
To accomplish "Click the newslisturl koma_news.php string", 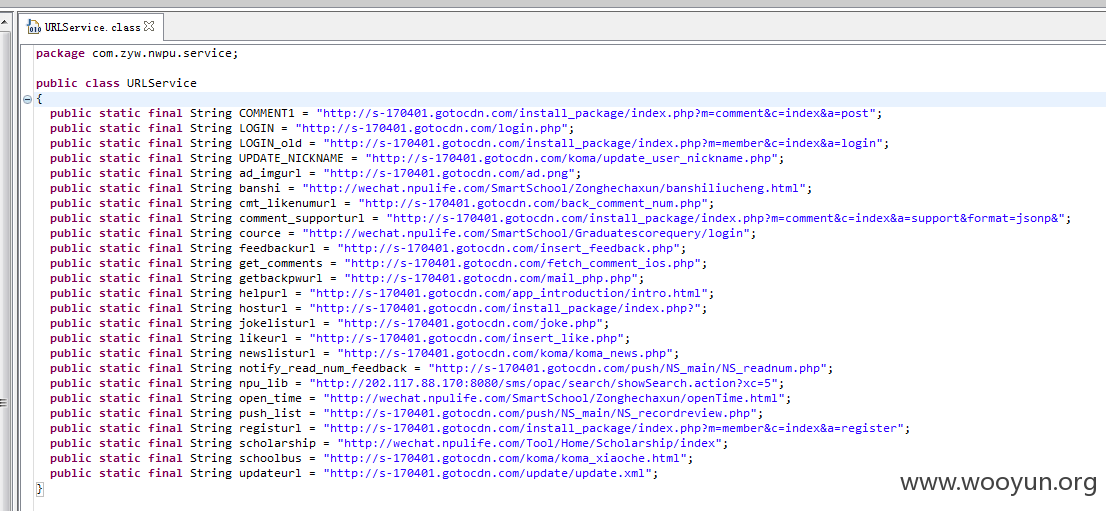I will pos(505,353).
